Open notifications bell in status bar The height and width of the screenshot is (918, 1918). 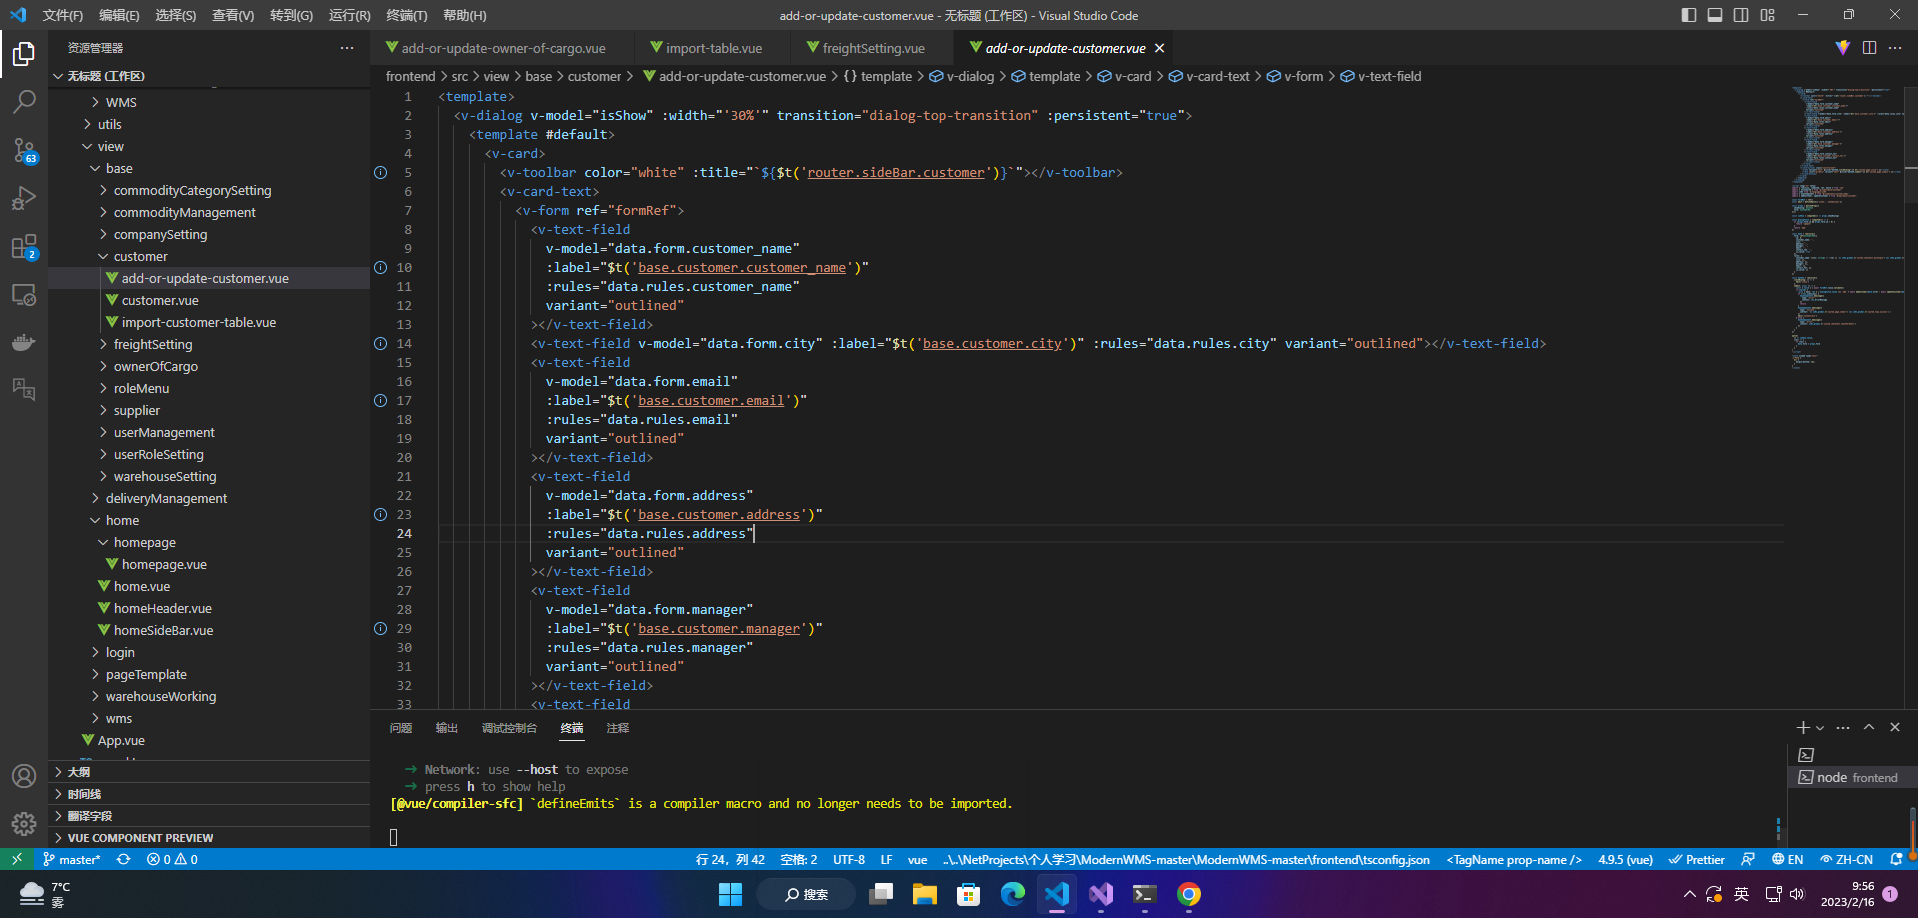1897,859
